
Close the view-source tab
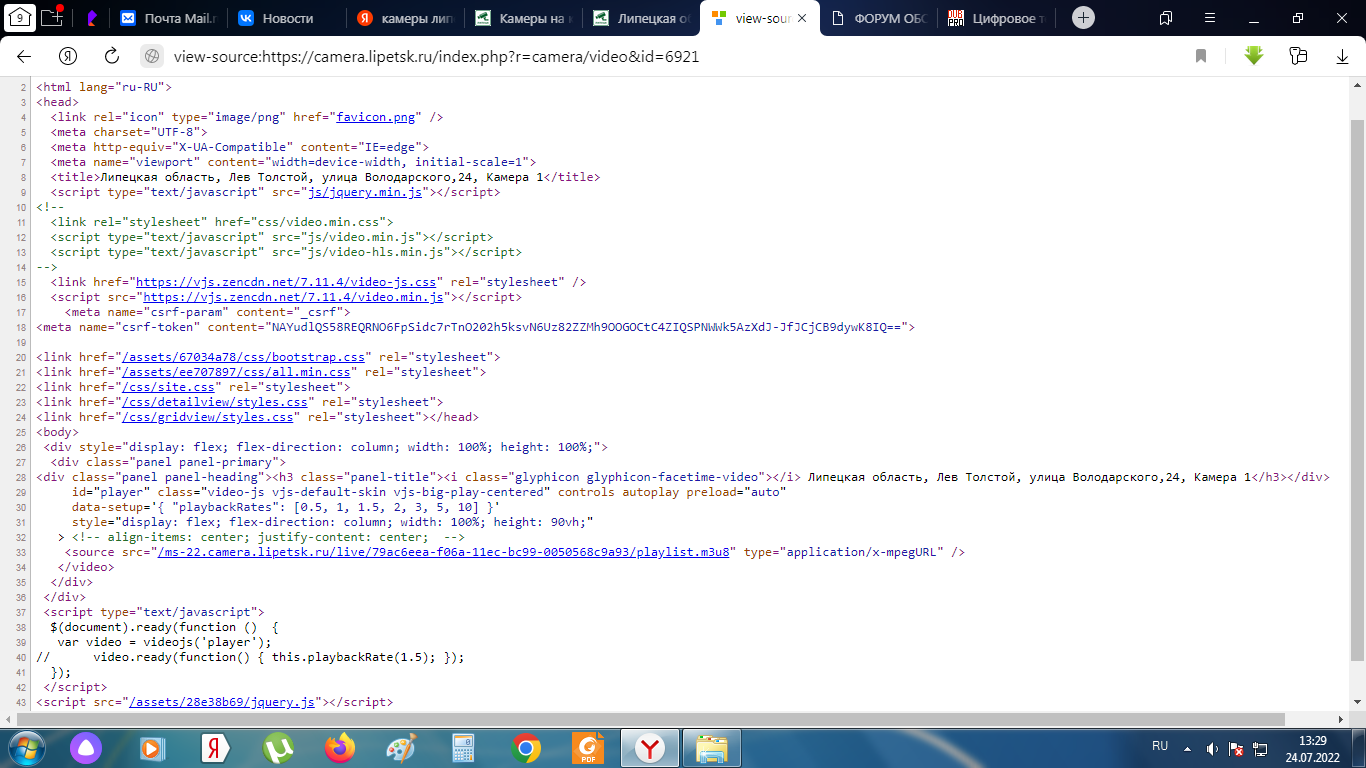[x=801, y=18]
